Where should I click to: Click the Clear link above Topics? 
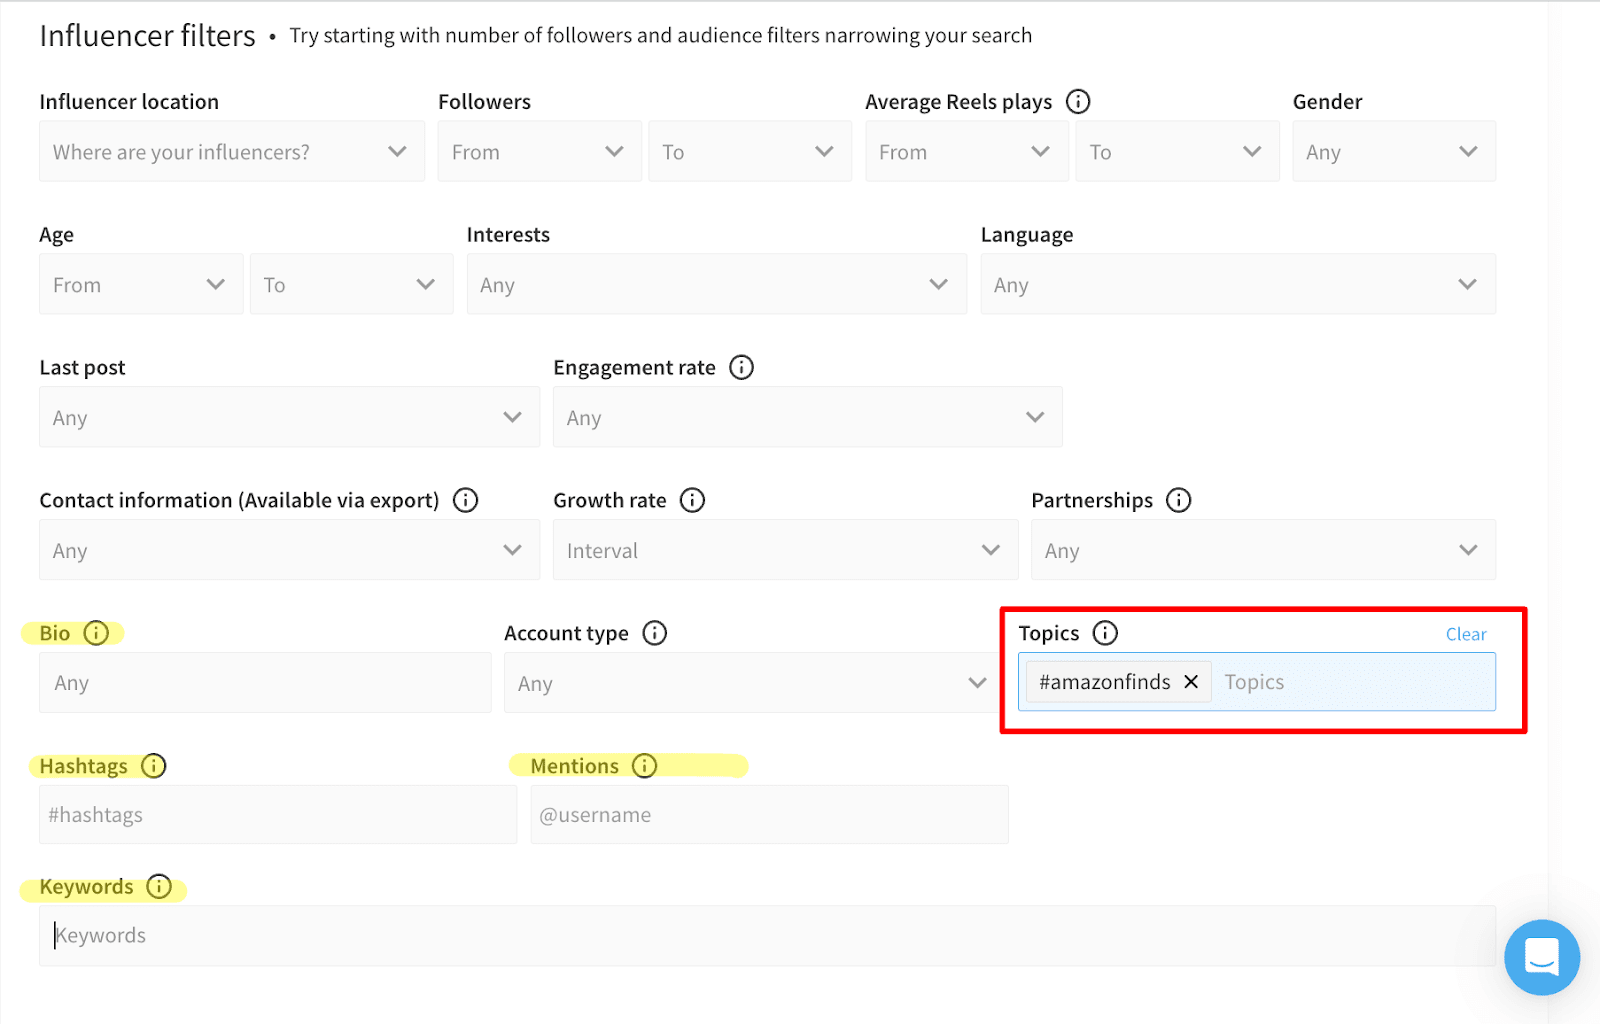1466,634
